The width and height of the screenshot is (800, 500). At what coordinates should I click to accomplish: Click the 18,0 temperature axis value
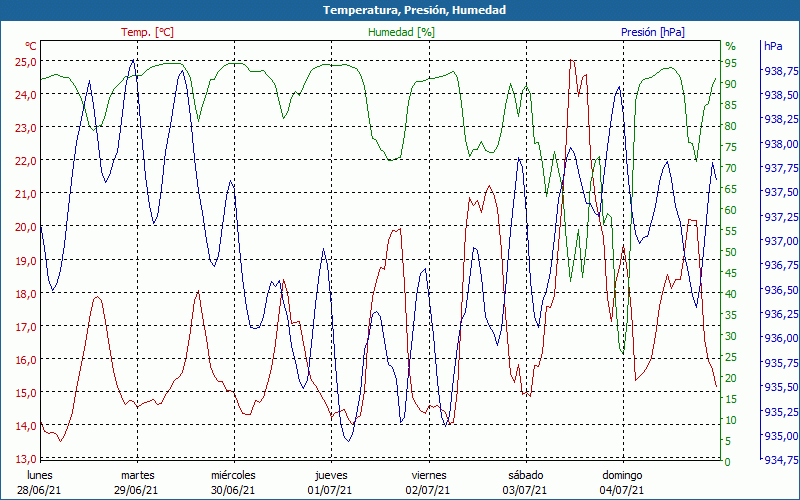[x=27, y=294]
